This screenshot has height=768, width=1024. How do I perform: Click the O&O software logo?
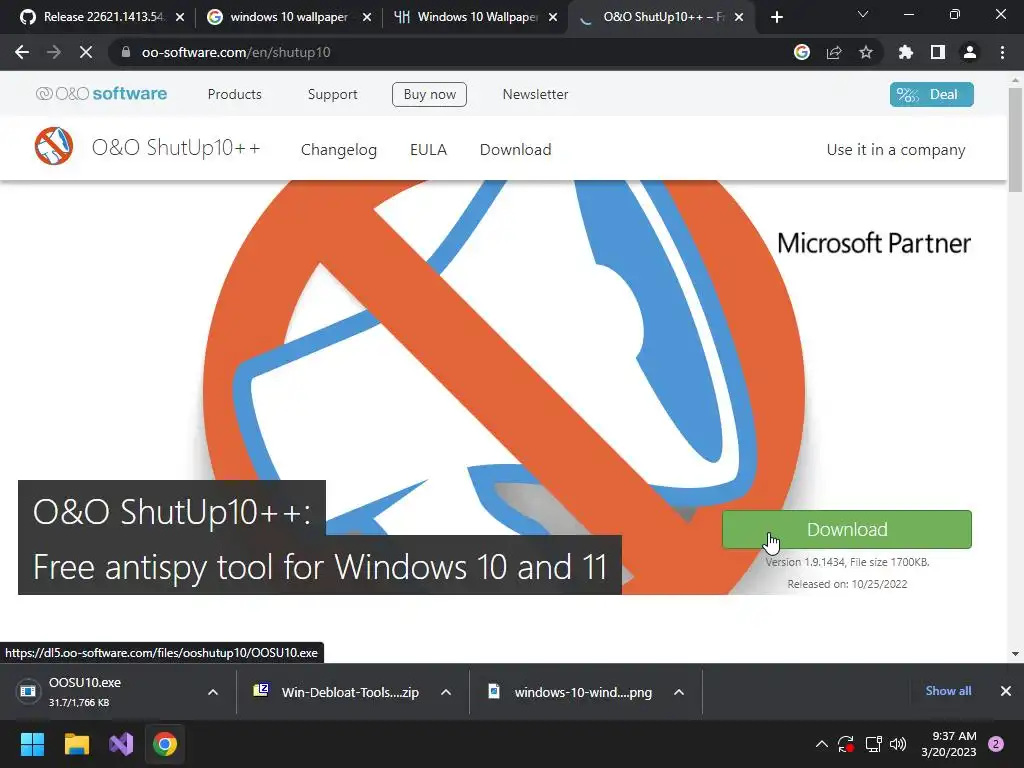101,94
